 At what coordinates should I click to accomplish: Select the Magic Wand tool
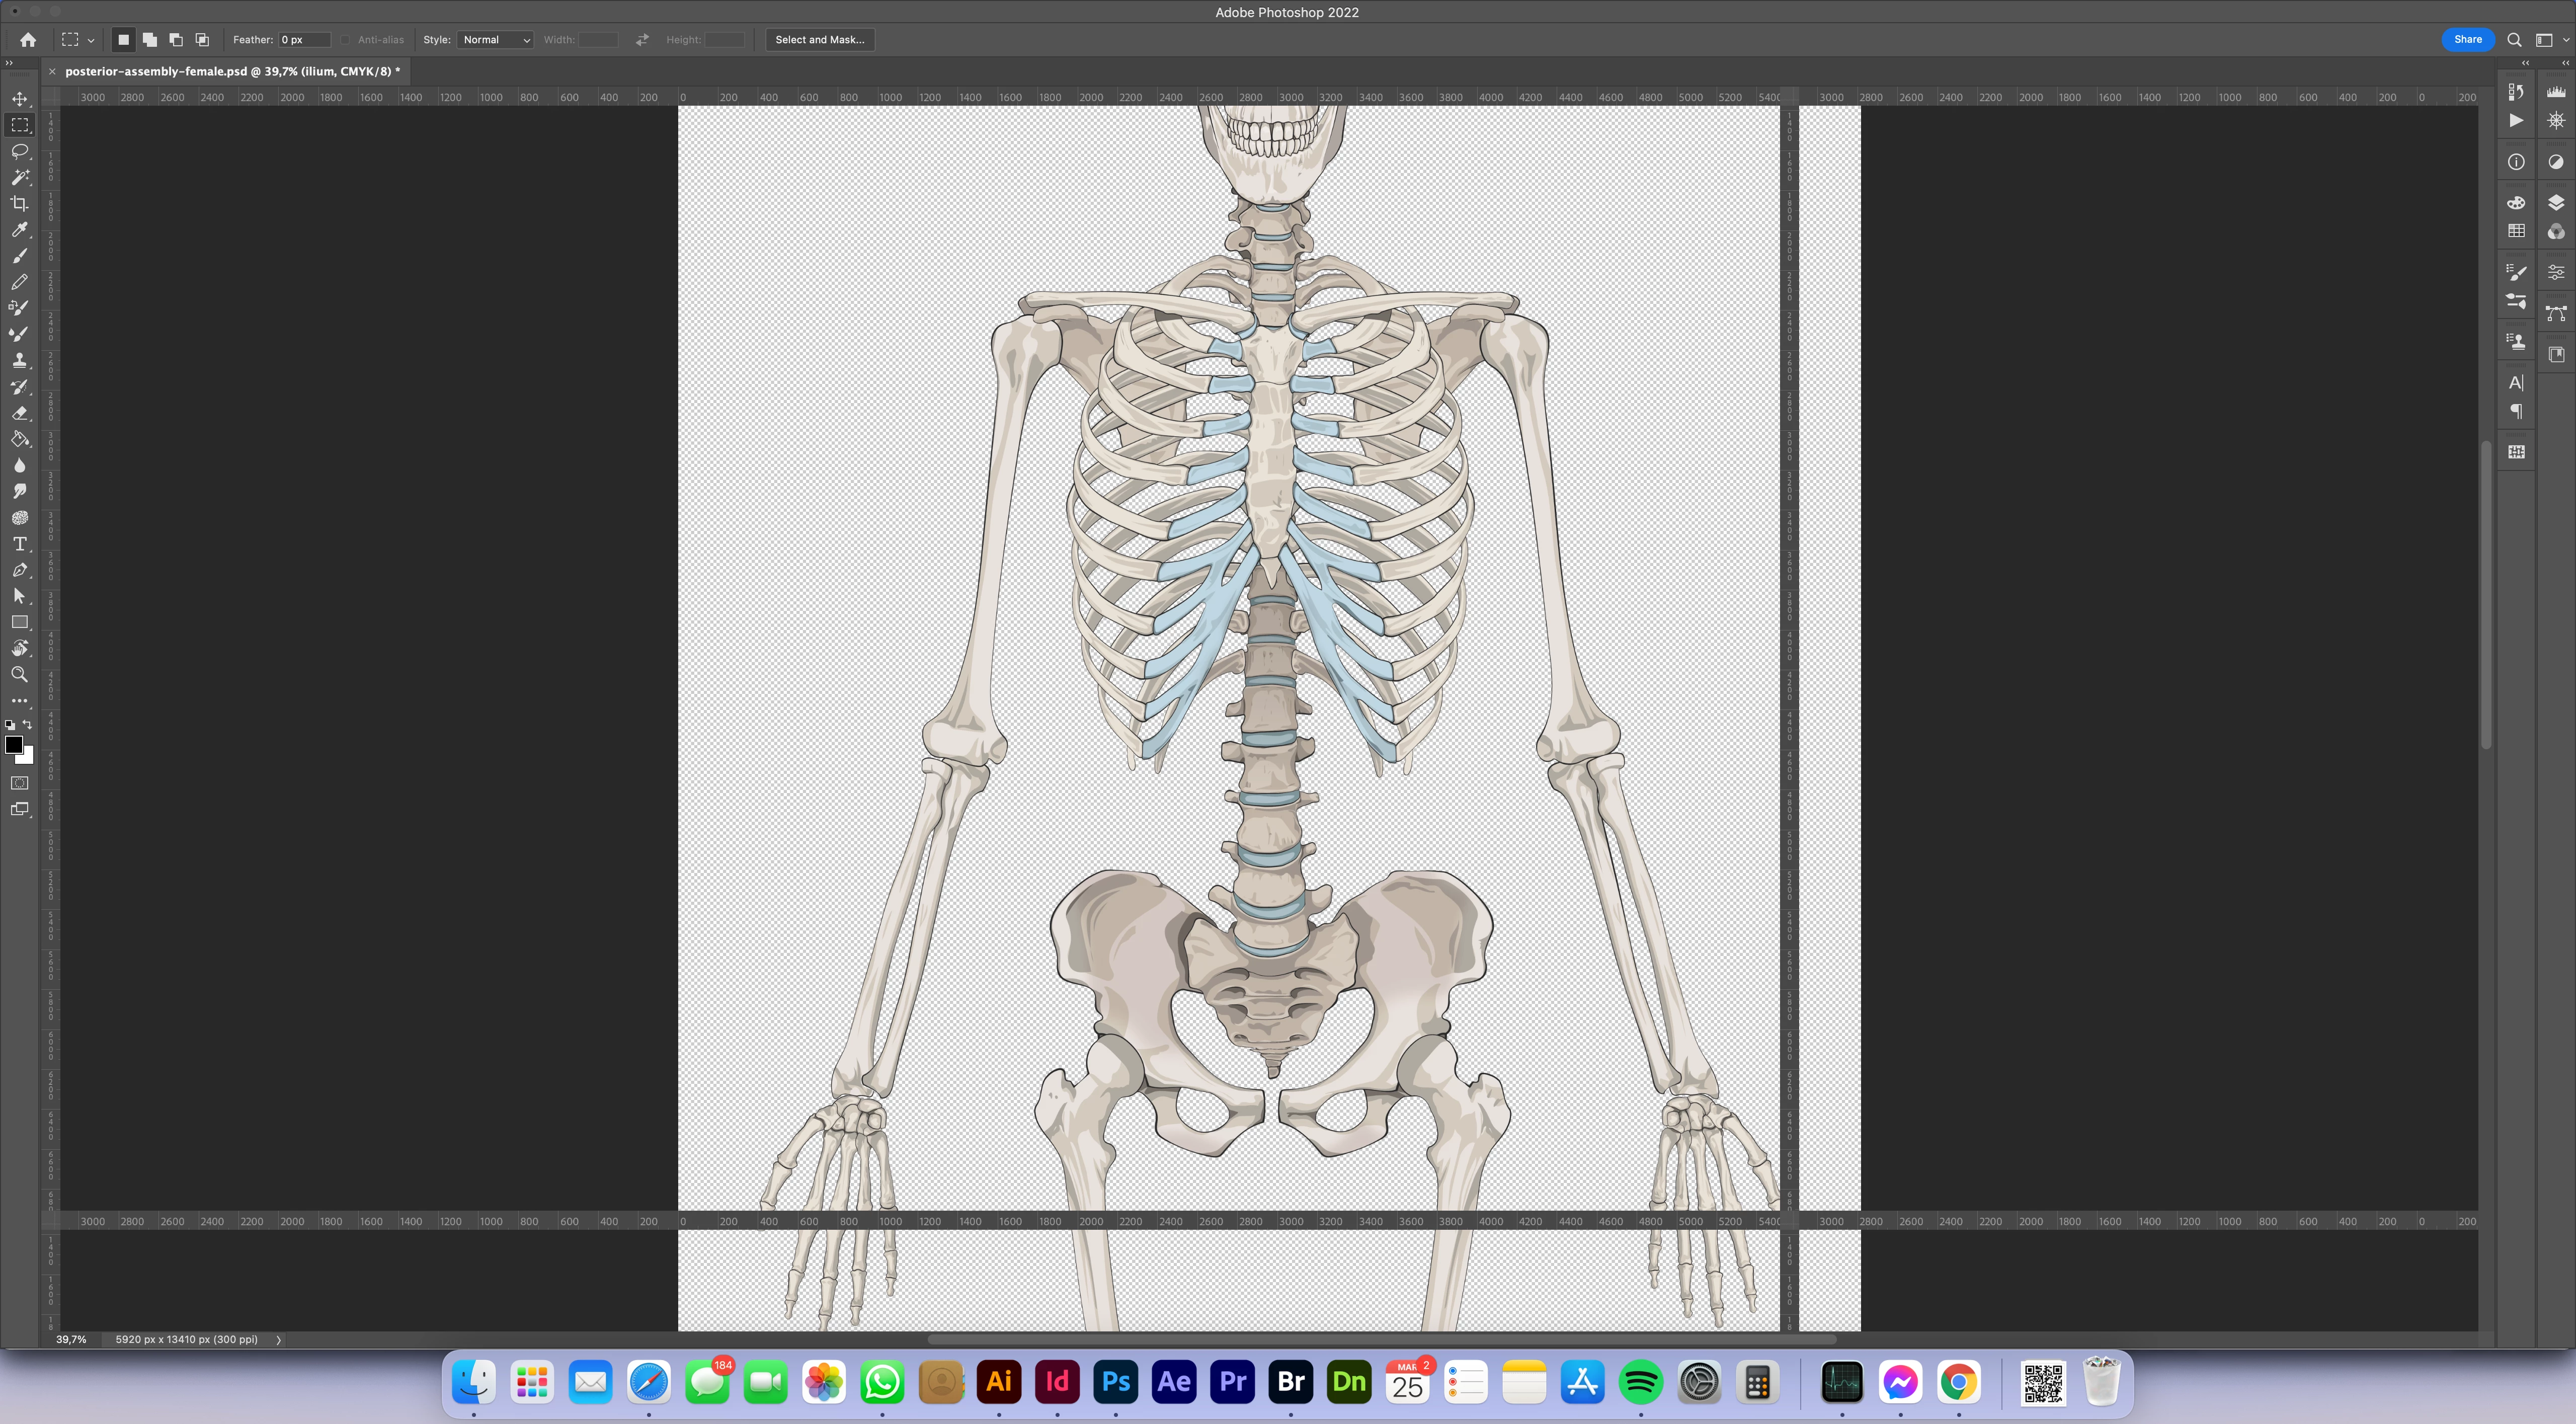click(19, 177)
